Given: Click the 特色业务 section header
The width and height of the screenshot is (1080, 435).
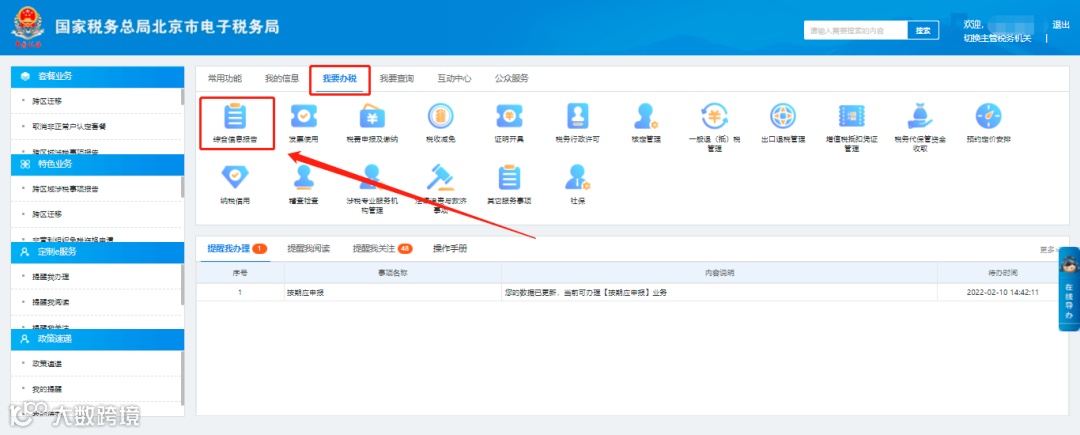Looking at the screenshot, I should pyautogui.click(x=98, y=164).
